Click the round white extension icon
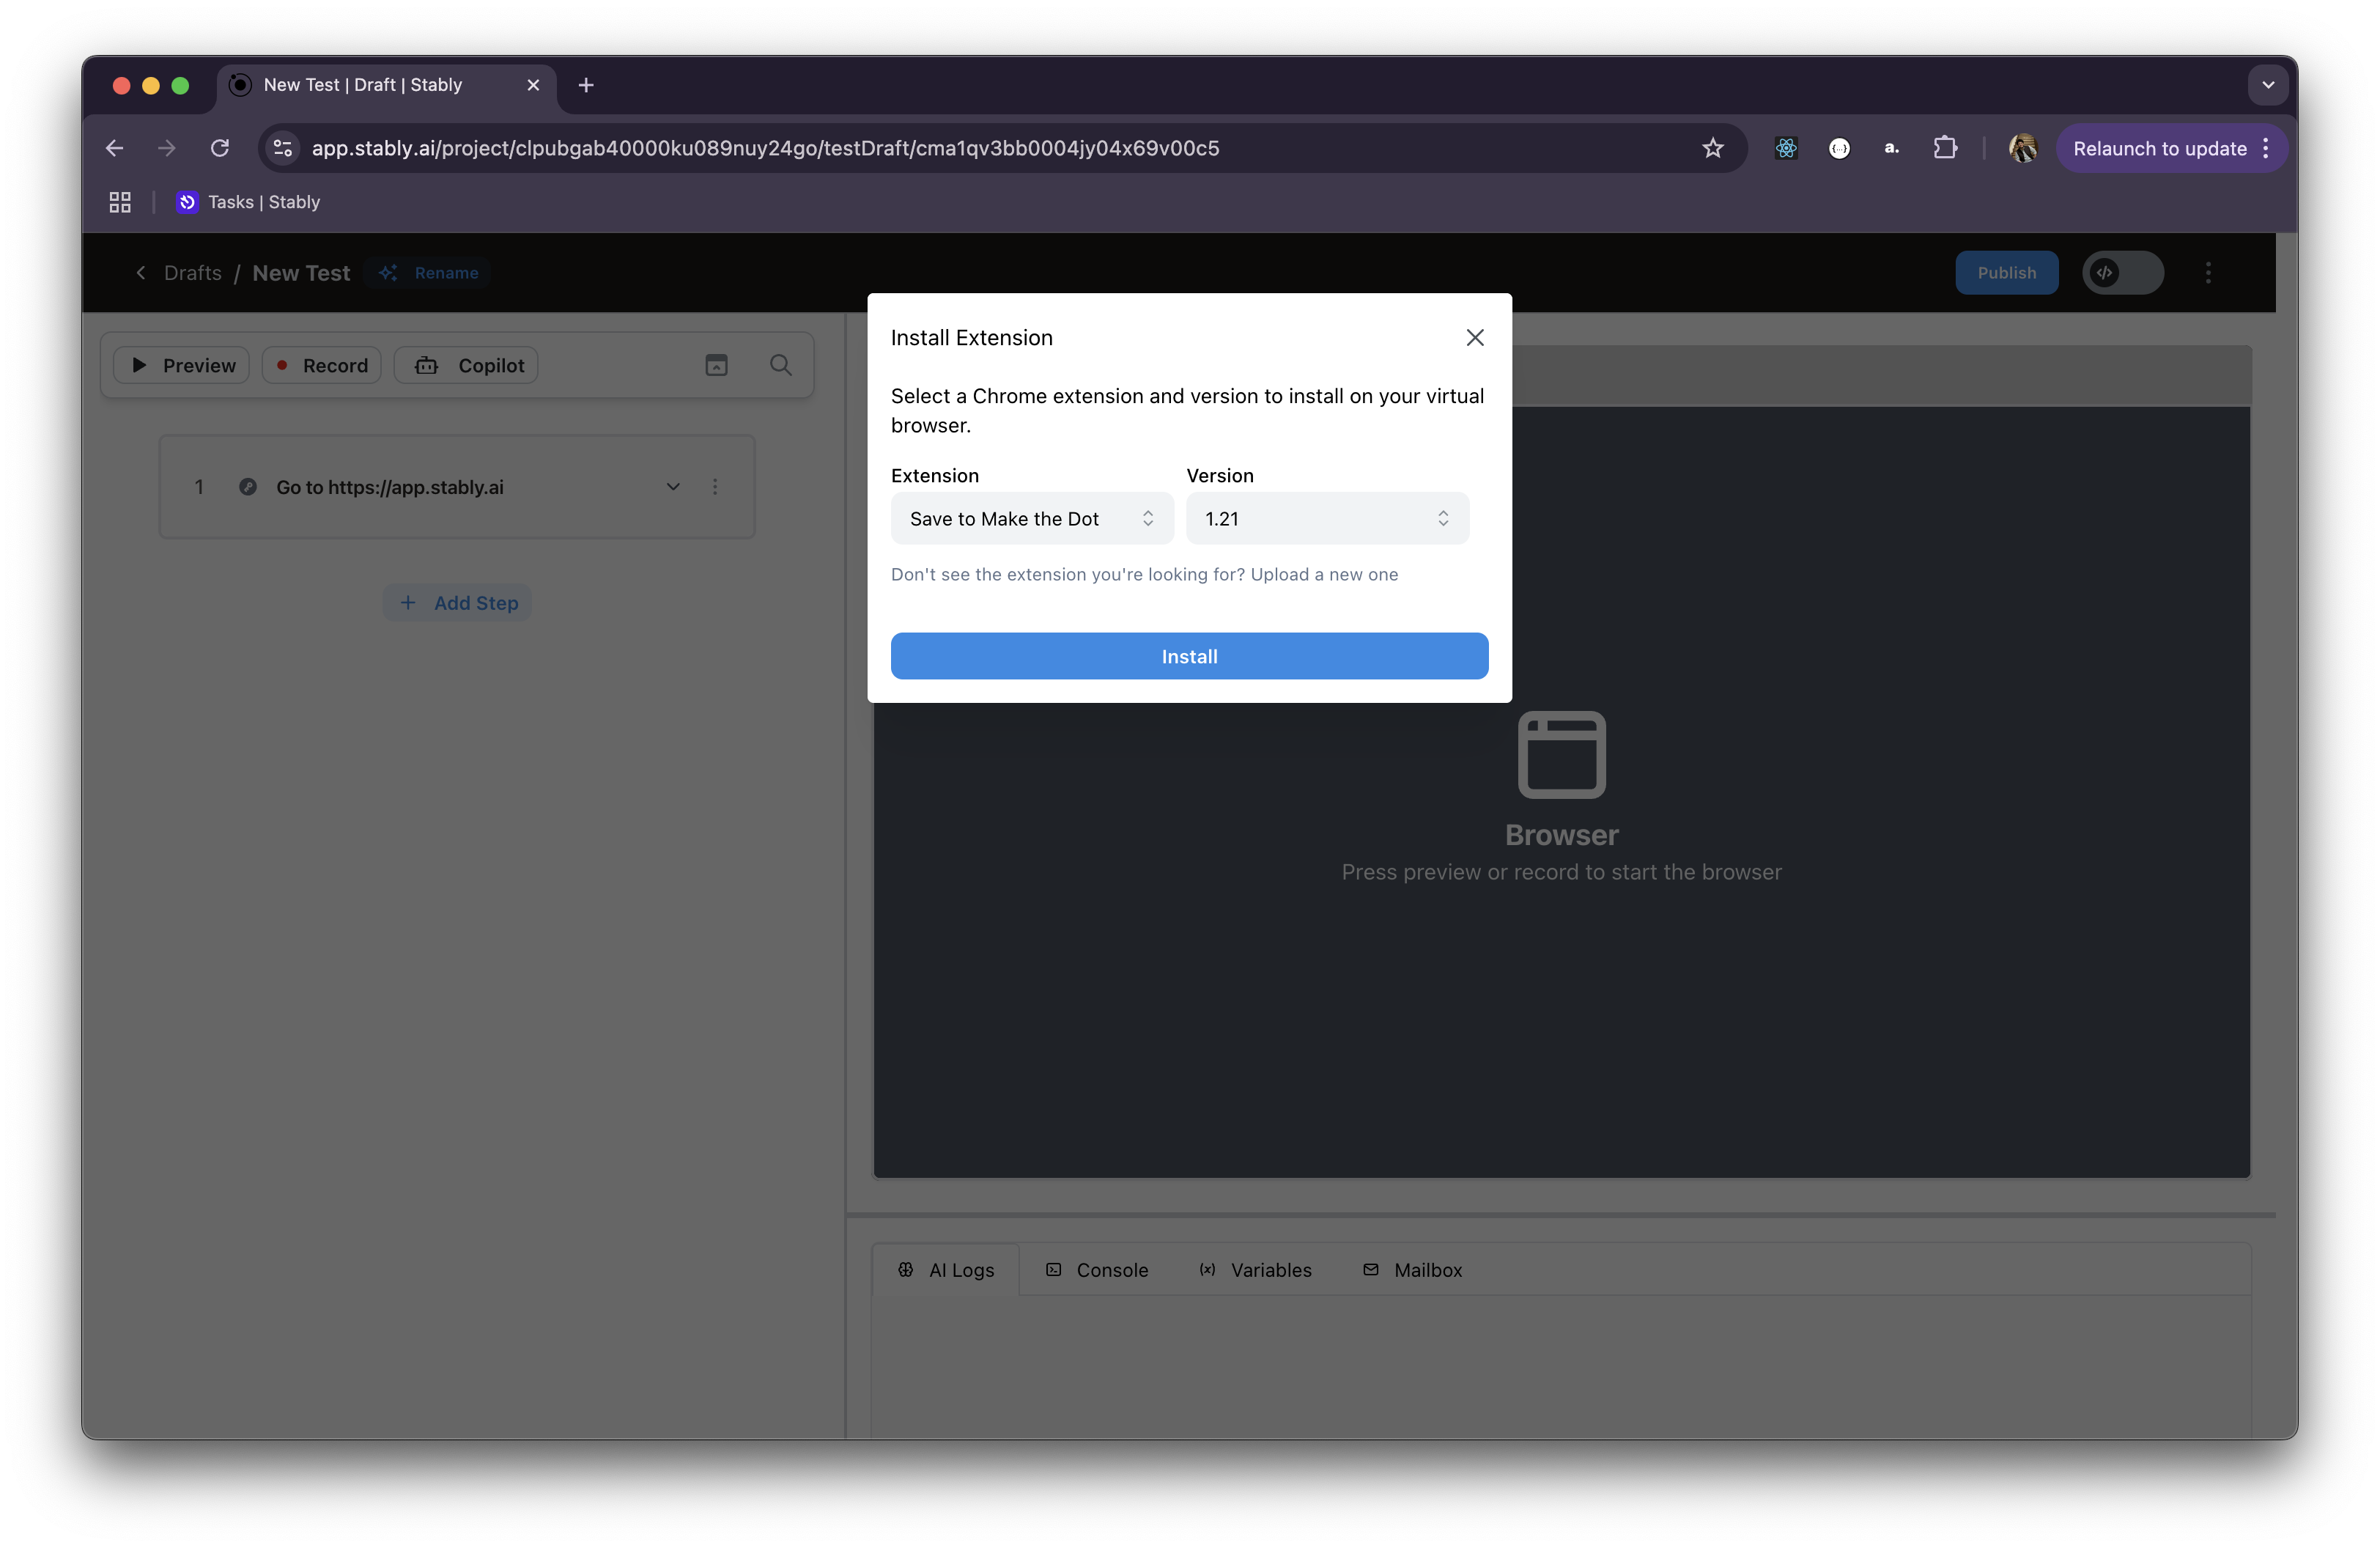This screenshot has width=2380, height=1548. 1839,148
